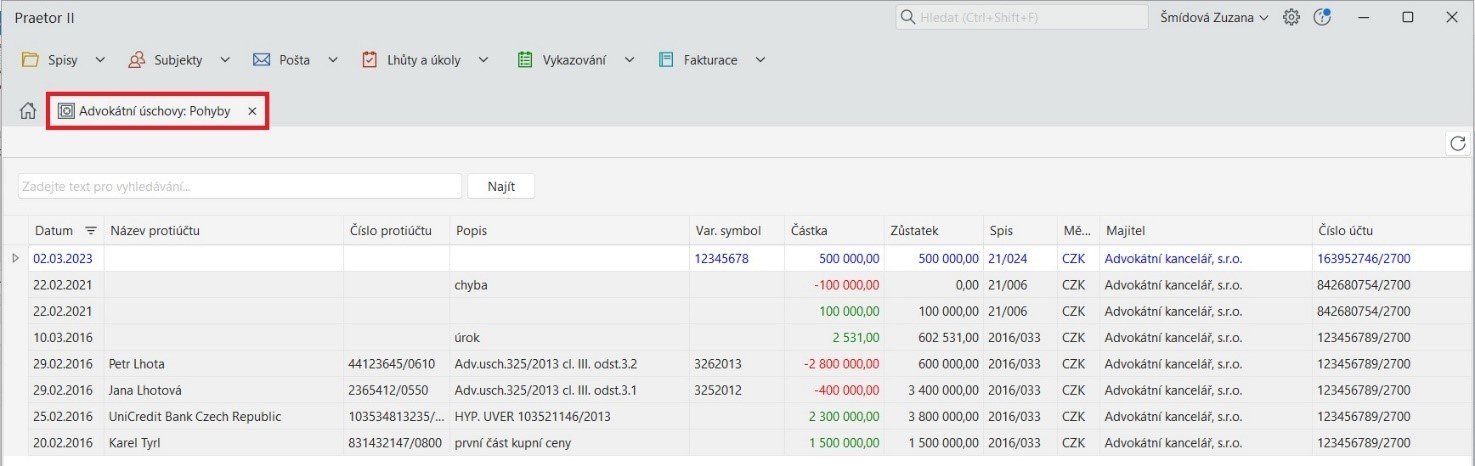This screenshot has width=1475, height=466.
Task: Click the Pošta envelope icon
Action: (262, 60)
